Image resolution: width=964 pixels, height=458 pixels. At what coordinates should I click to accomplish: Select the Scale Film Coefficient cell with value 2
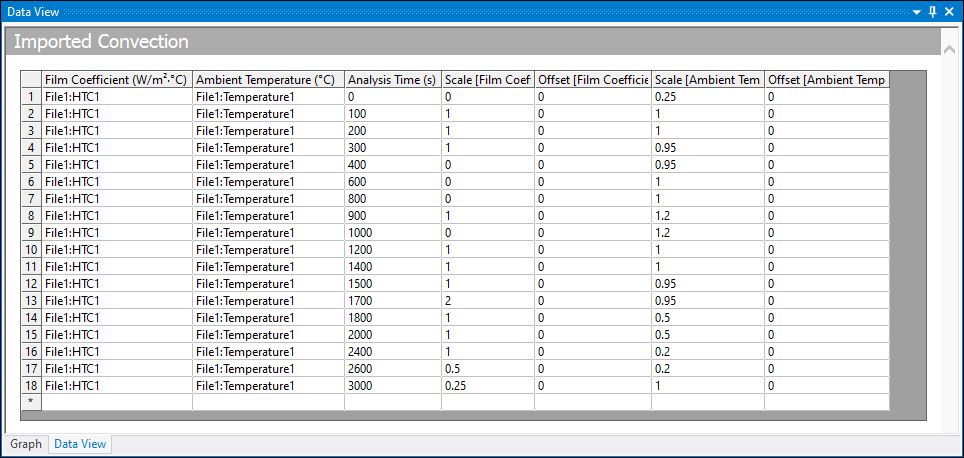pos(487,300)
